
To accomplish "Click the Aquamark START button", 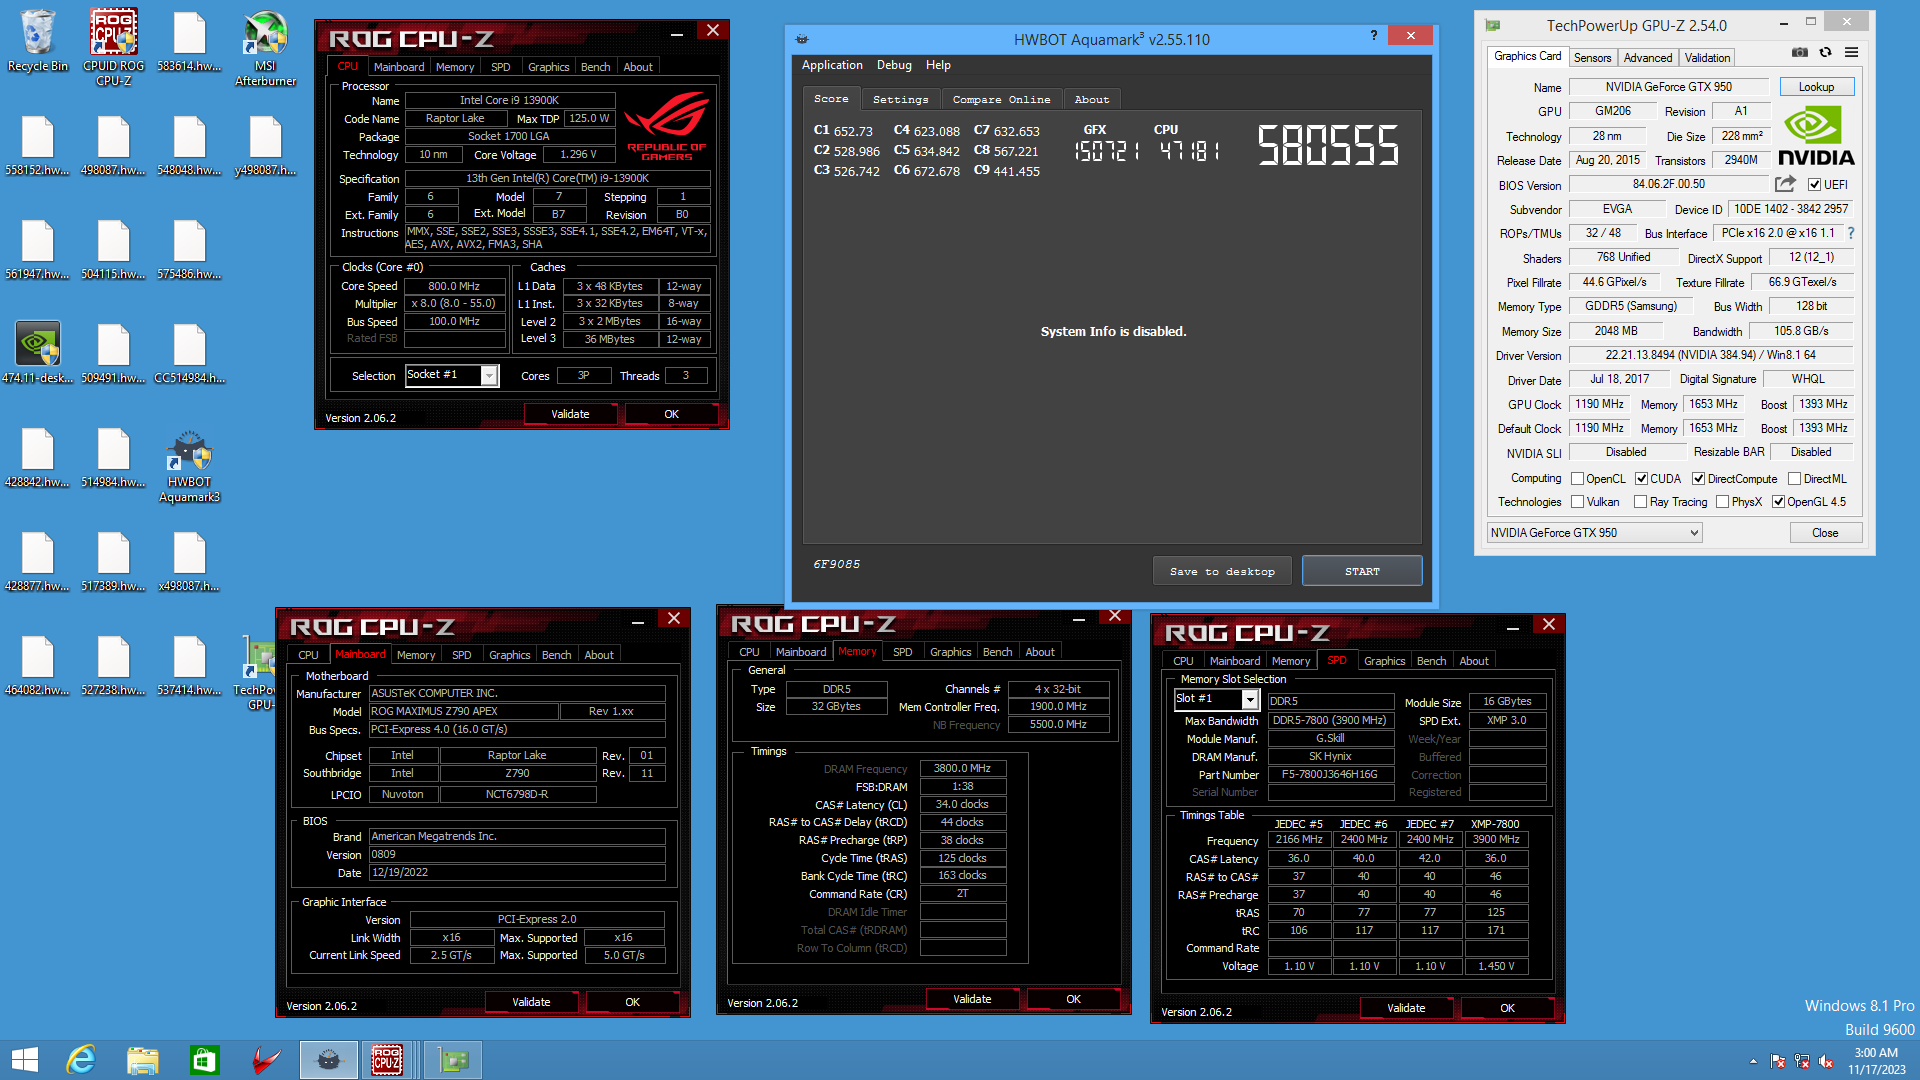I will click(1362, 571).
